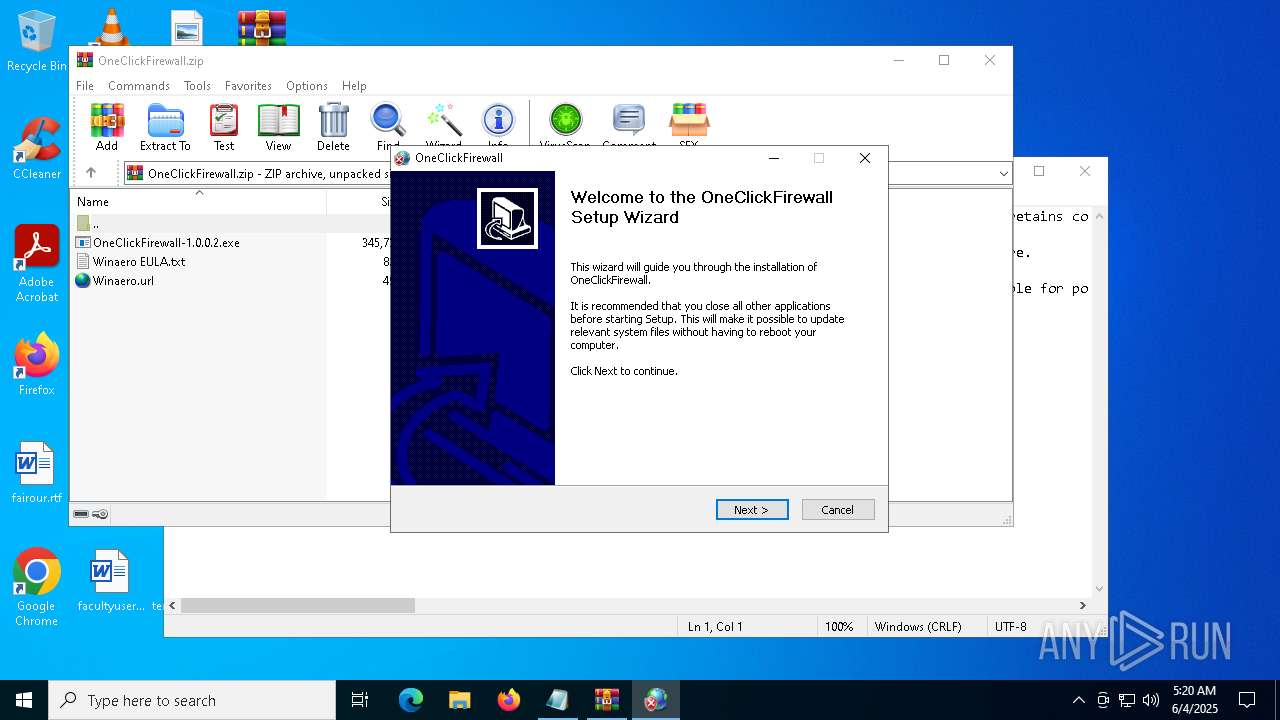1280x720 pixels.
Task: Click Windows (CRLF) in Notepad status bar
Action: 918,626
